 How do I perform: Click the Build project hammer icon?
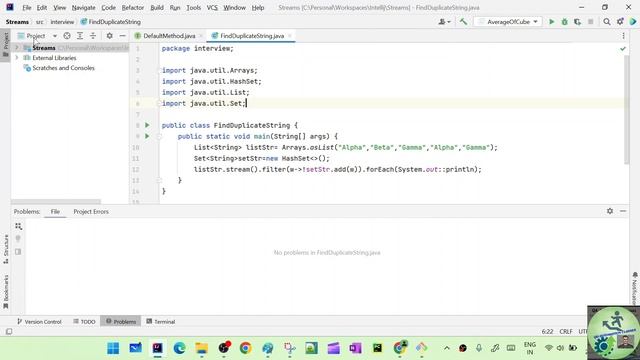click(x=463, y=22)
